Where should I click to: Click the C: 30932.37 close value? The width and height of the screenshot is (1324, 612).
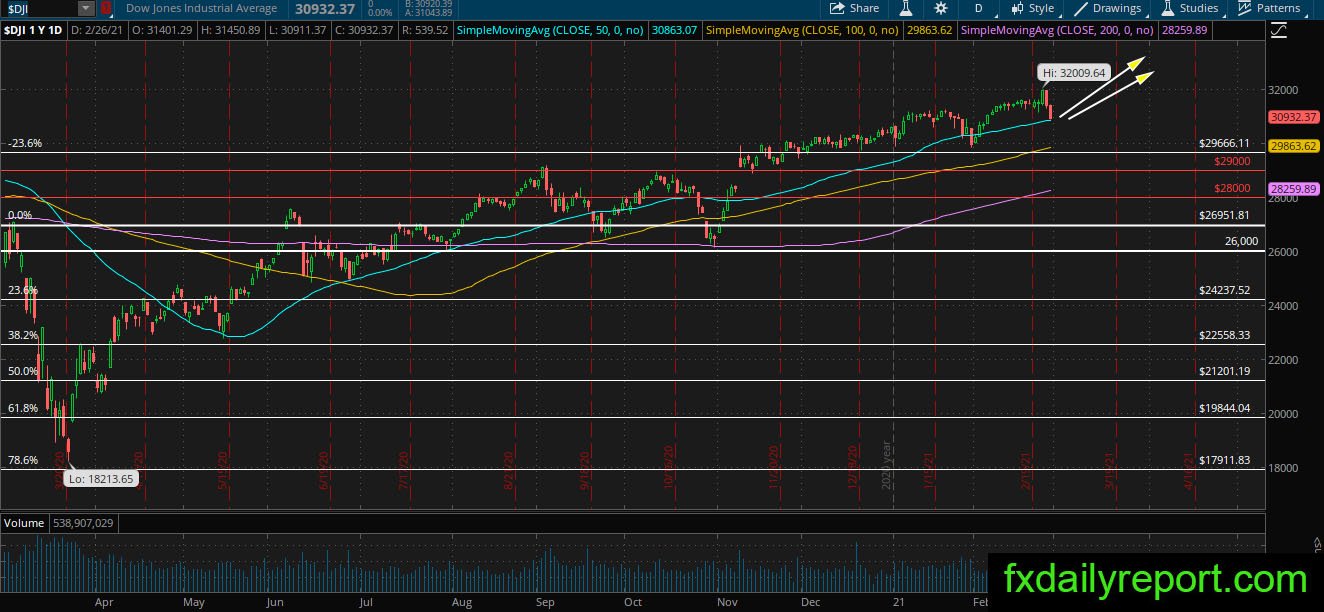click(x=365, y=31)
